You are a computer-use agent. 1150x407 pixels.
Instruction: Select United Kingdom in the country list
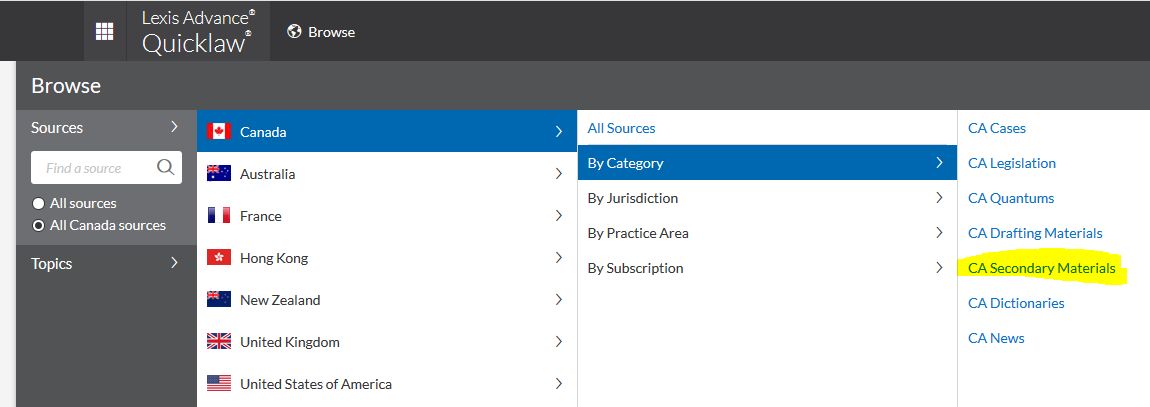click(387, 342)
